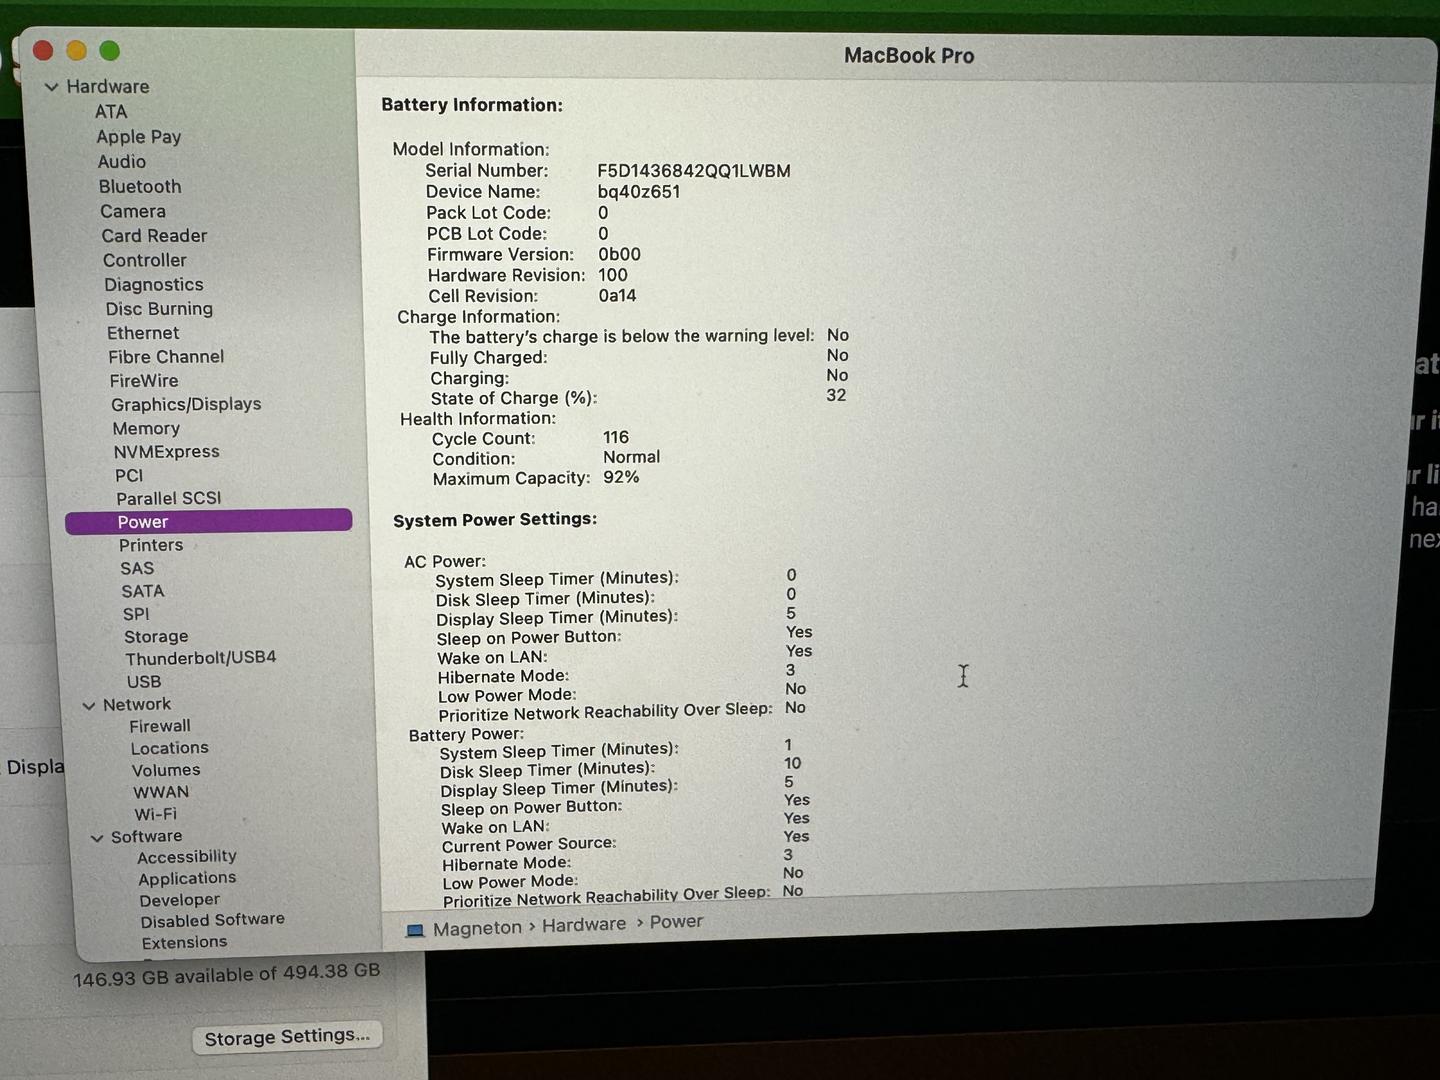Select Volumes under Network

tap(166, 771)
